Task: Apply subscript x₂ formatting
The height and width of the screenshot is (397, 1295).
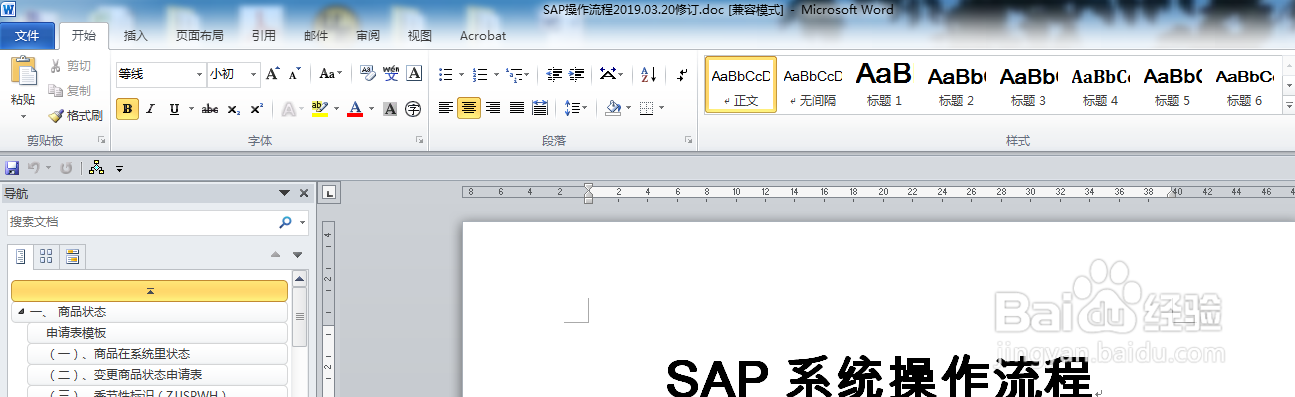Action: (x=233, y=109)
